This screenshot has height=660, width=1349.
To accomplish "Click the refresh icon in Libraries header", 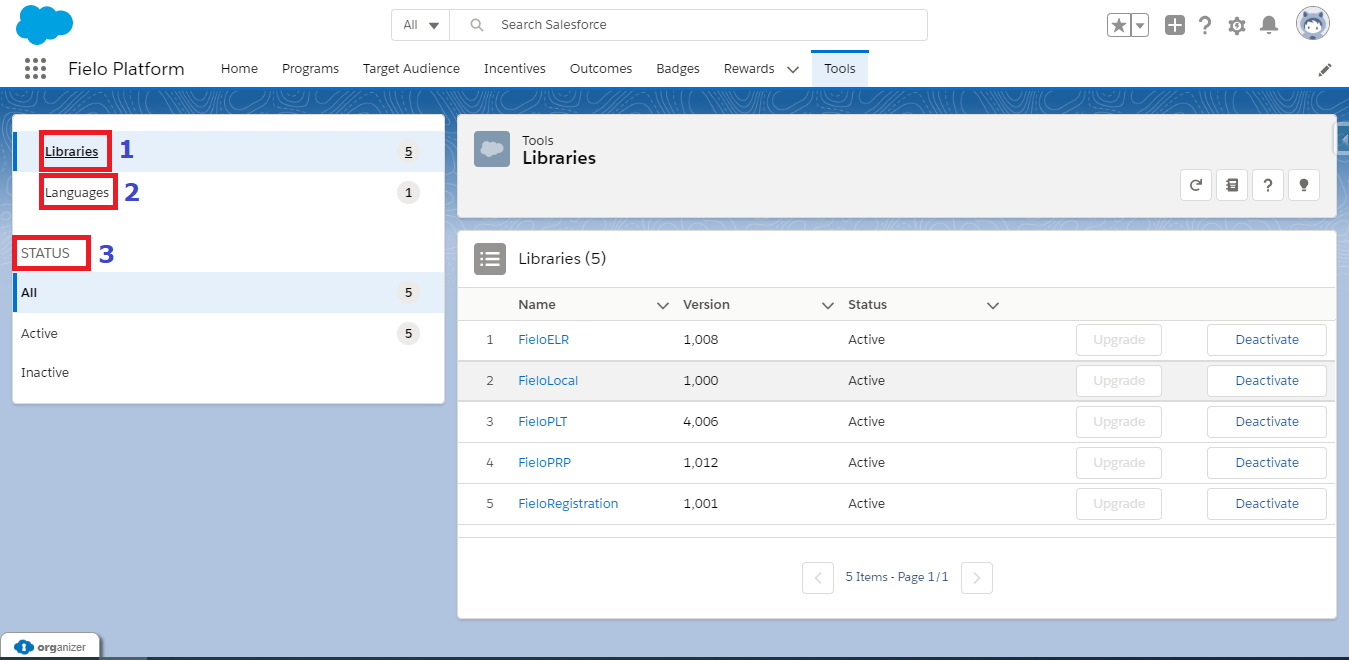I will pos(1196,185).
